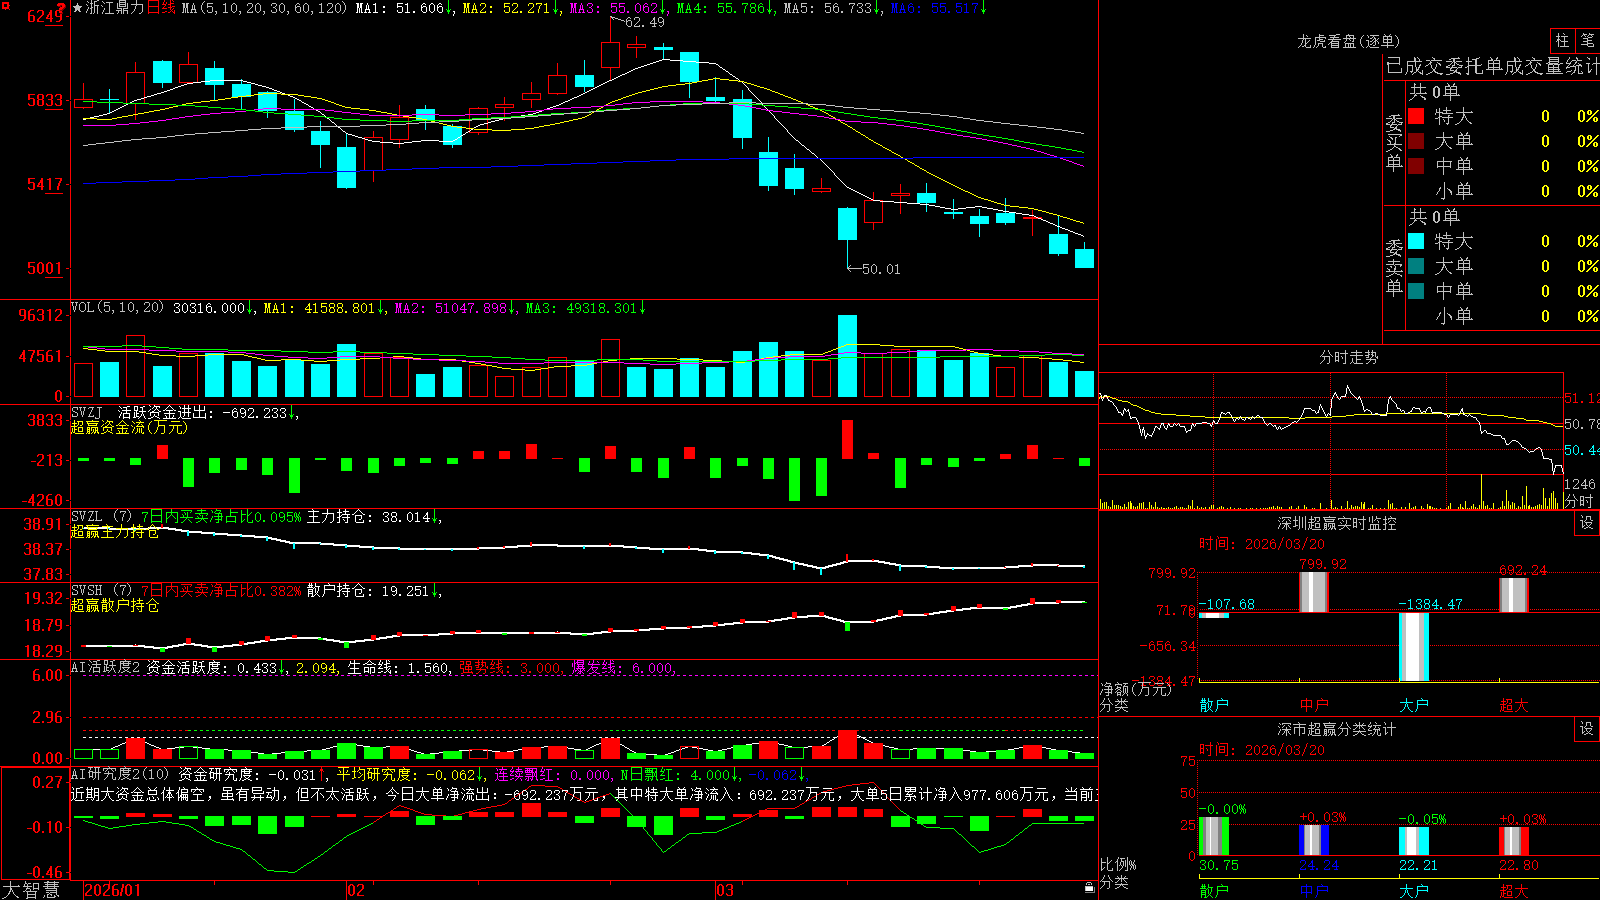Click the red question mark icon at top
1600x900 pixels.
click(60, 7)
